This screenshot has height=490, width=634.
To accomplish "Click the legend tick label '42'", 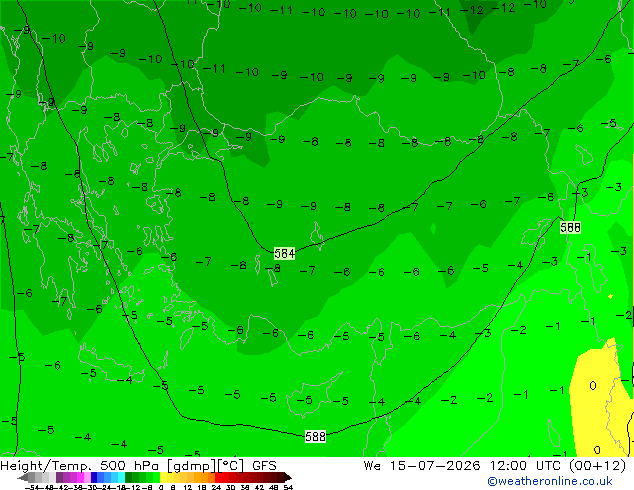I will click(x=259, y=487).
